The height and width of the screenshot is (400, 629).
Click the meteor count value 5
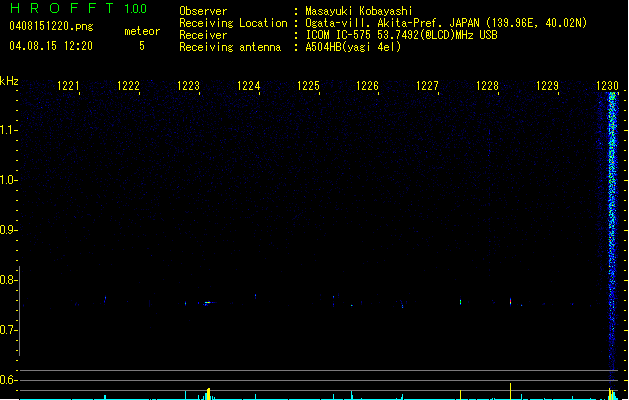(142, 46)
